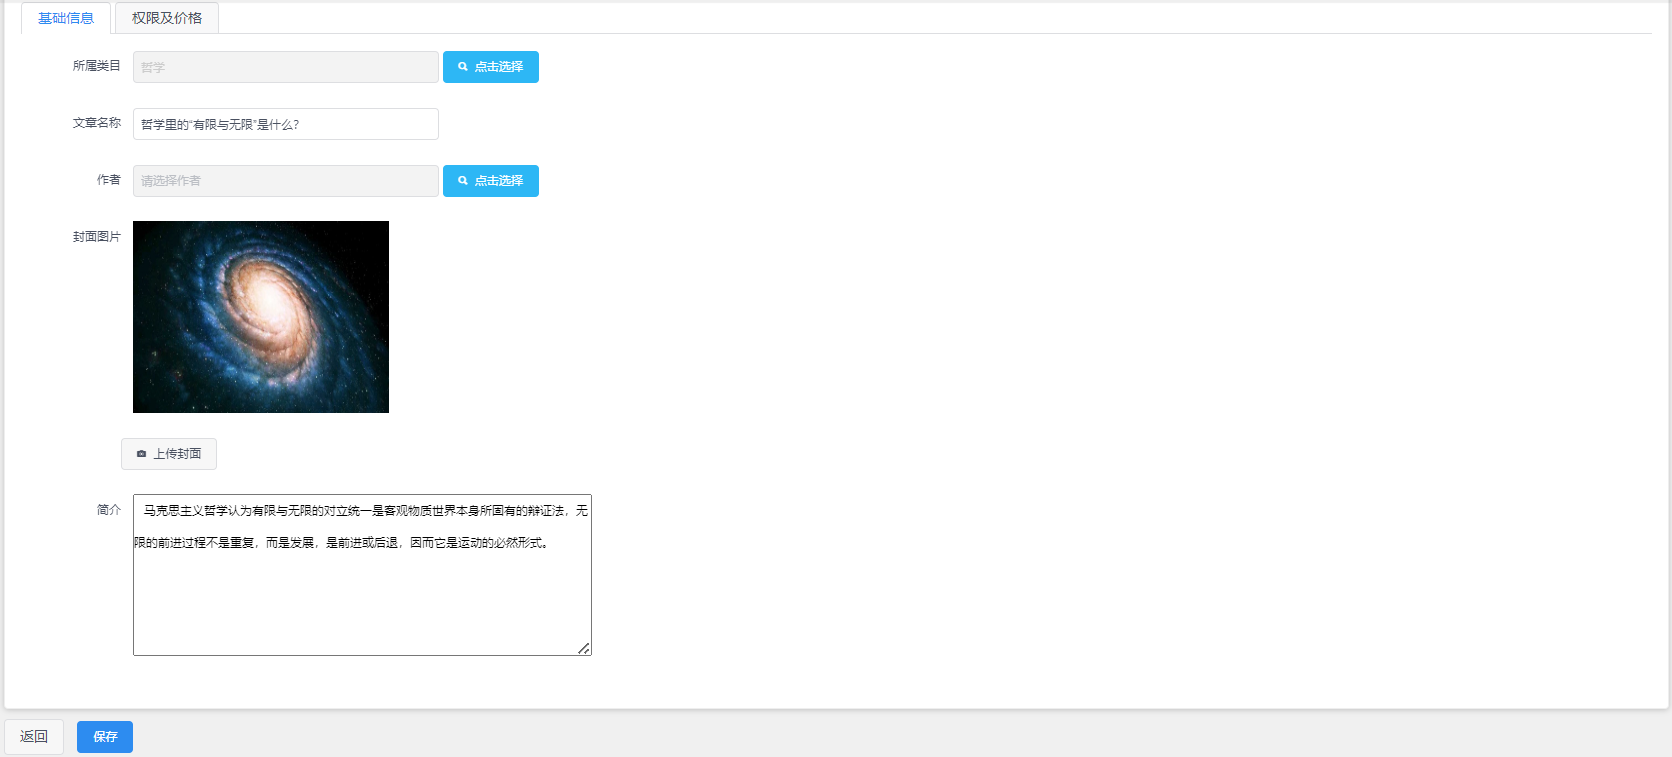
Task: Click 点击选择 button next to 所属类目
Action: point(491,67)
